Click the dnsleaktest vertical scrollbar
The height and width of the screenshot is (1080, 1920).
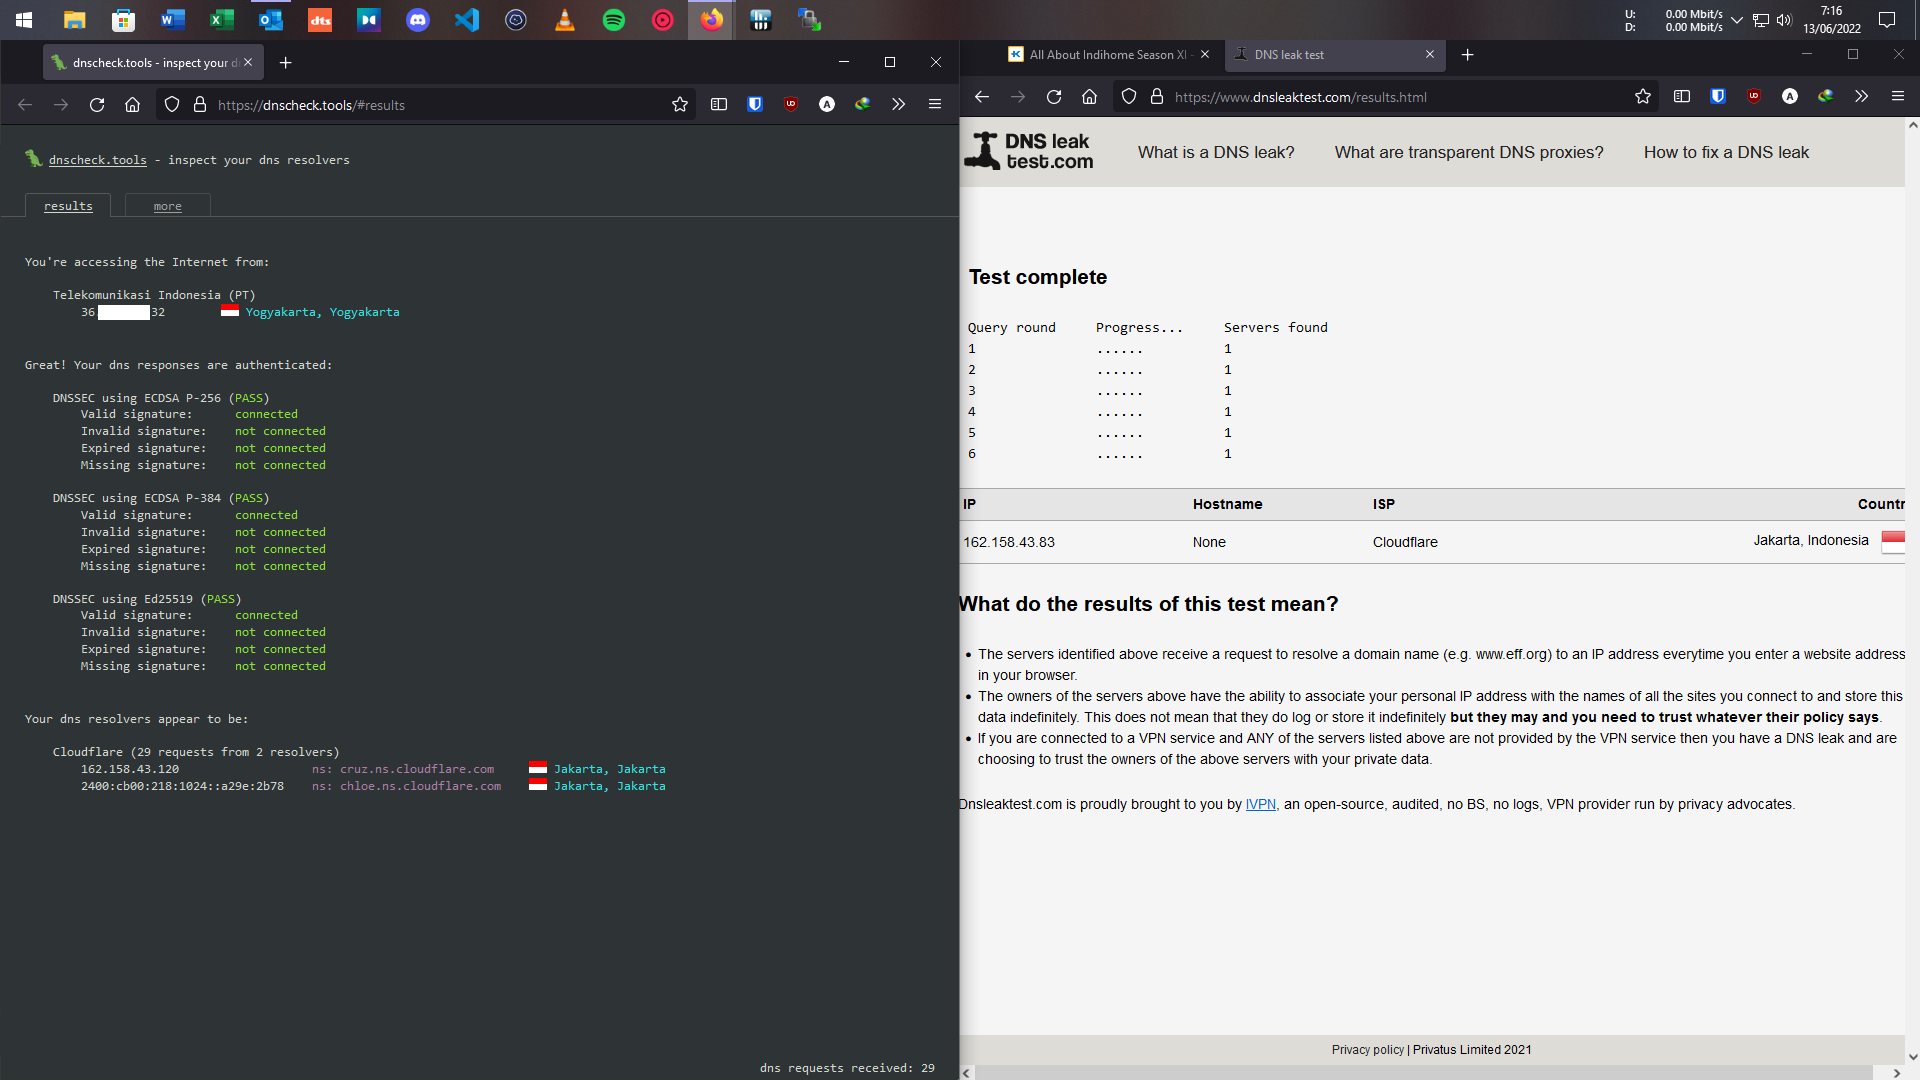tap(1913, 590)
